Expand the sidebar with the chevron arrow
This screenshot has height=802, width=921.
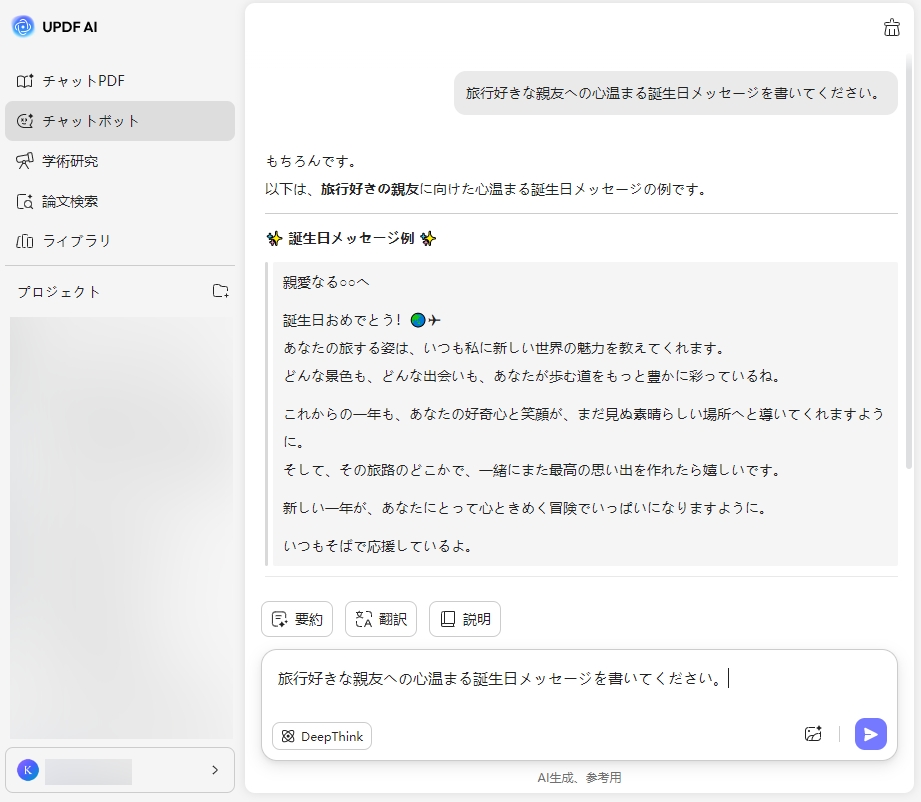coord(213,770)
